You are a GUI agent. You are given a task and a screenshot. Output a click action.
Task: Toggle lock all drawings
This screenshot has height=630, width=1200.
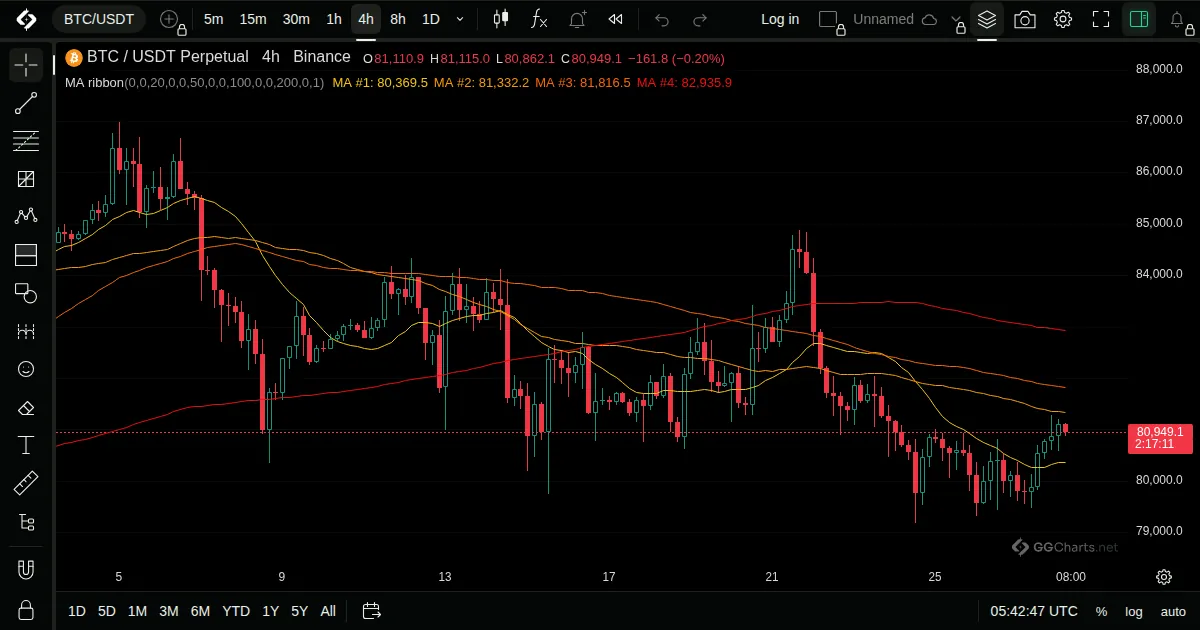tap(26, 609)
